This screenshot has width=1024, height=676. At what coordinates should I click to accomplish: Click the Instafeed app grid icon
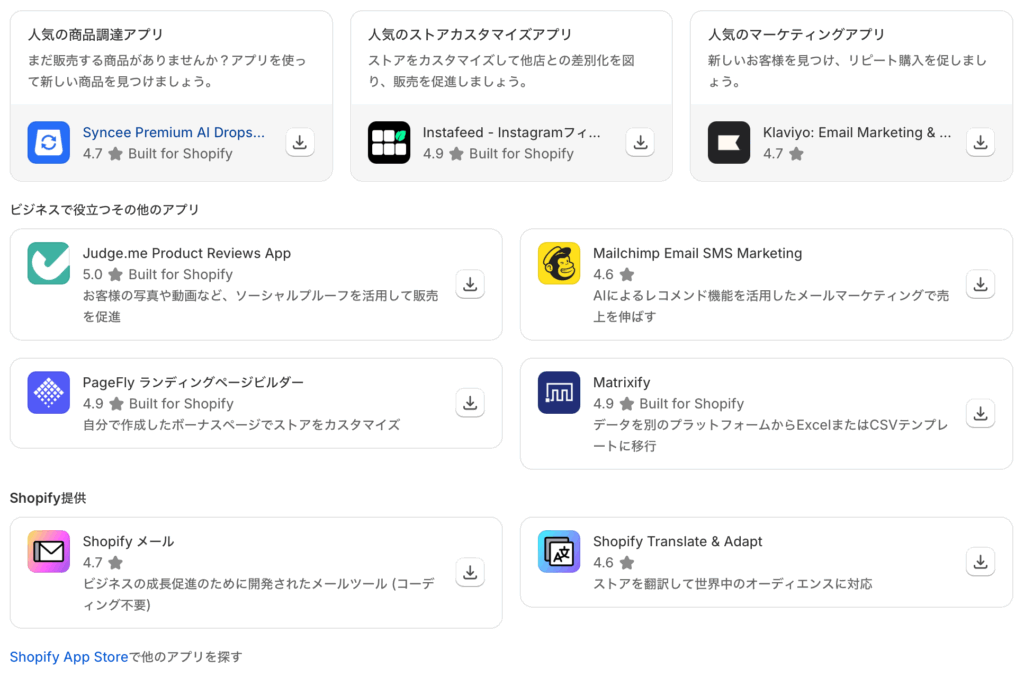coord(389,143)
